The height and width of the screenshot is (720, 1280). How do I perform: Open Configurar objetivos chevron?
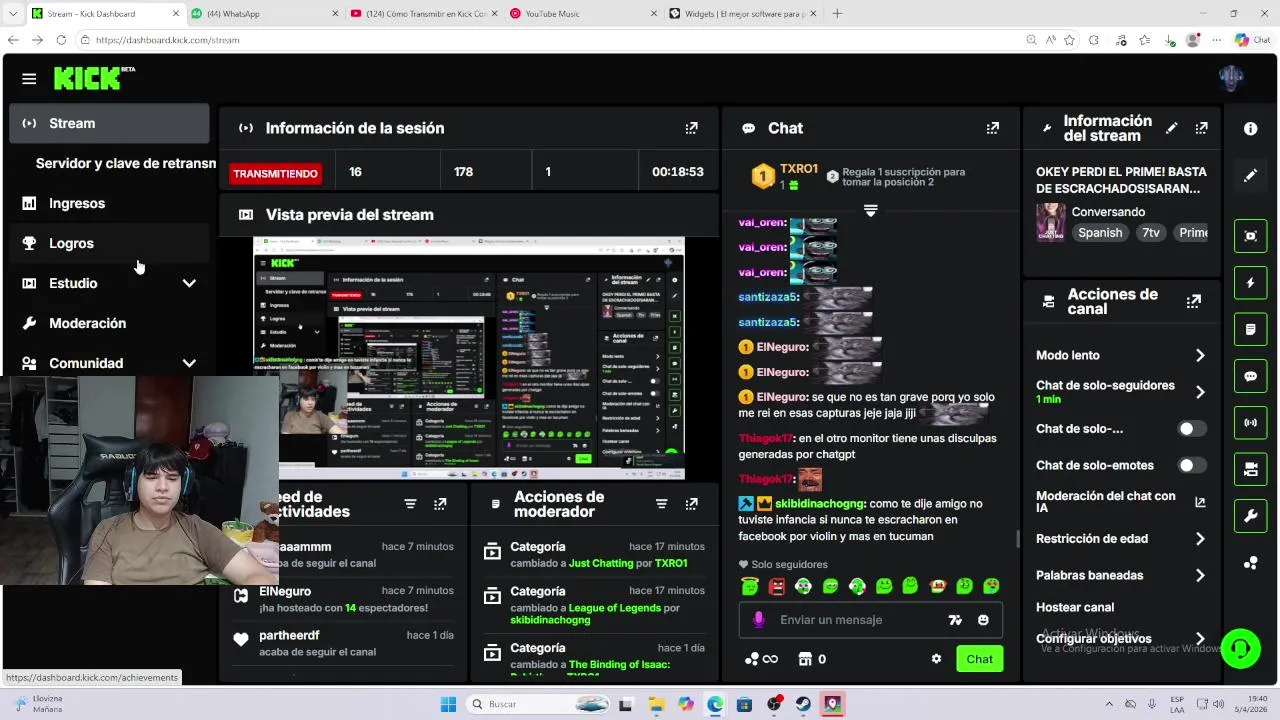point(1200,639)
